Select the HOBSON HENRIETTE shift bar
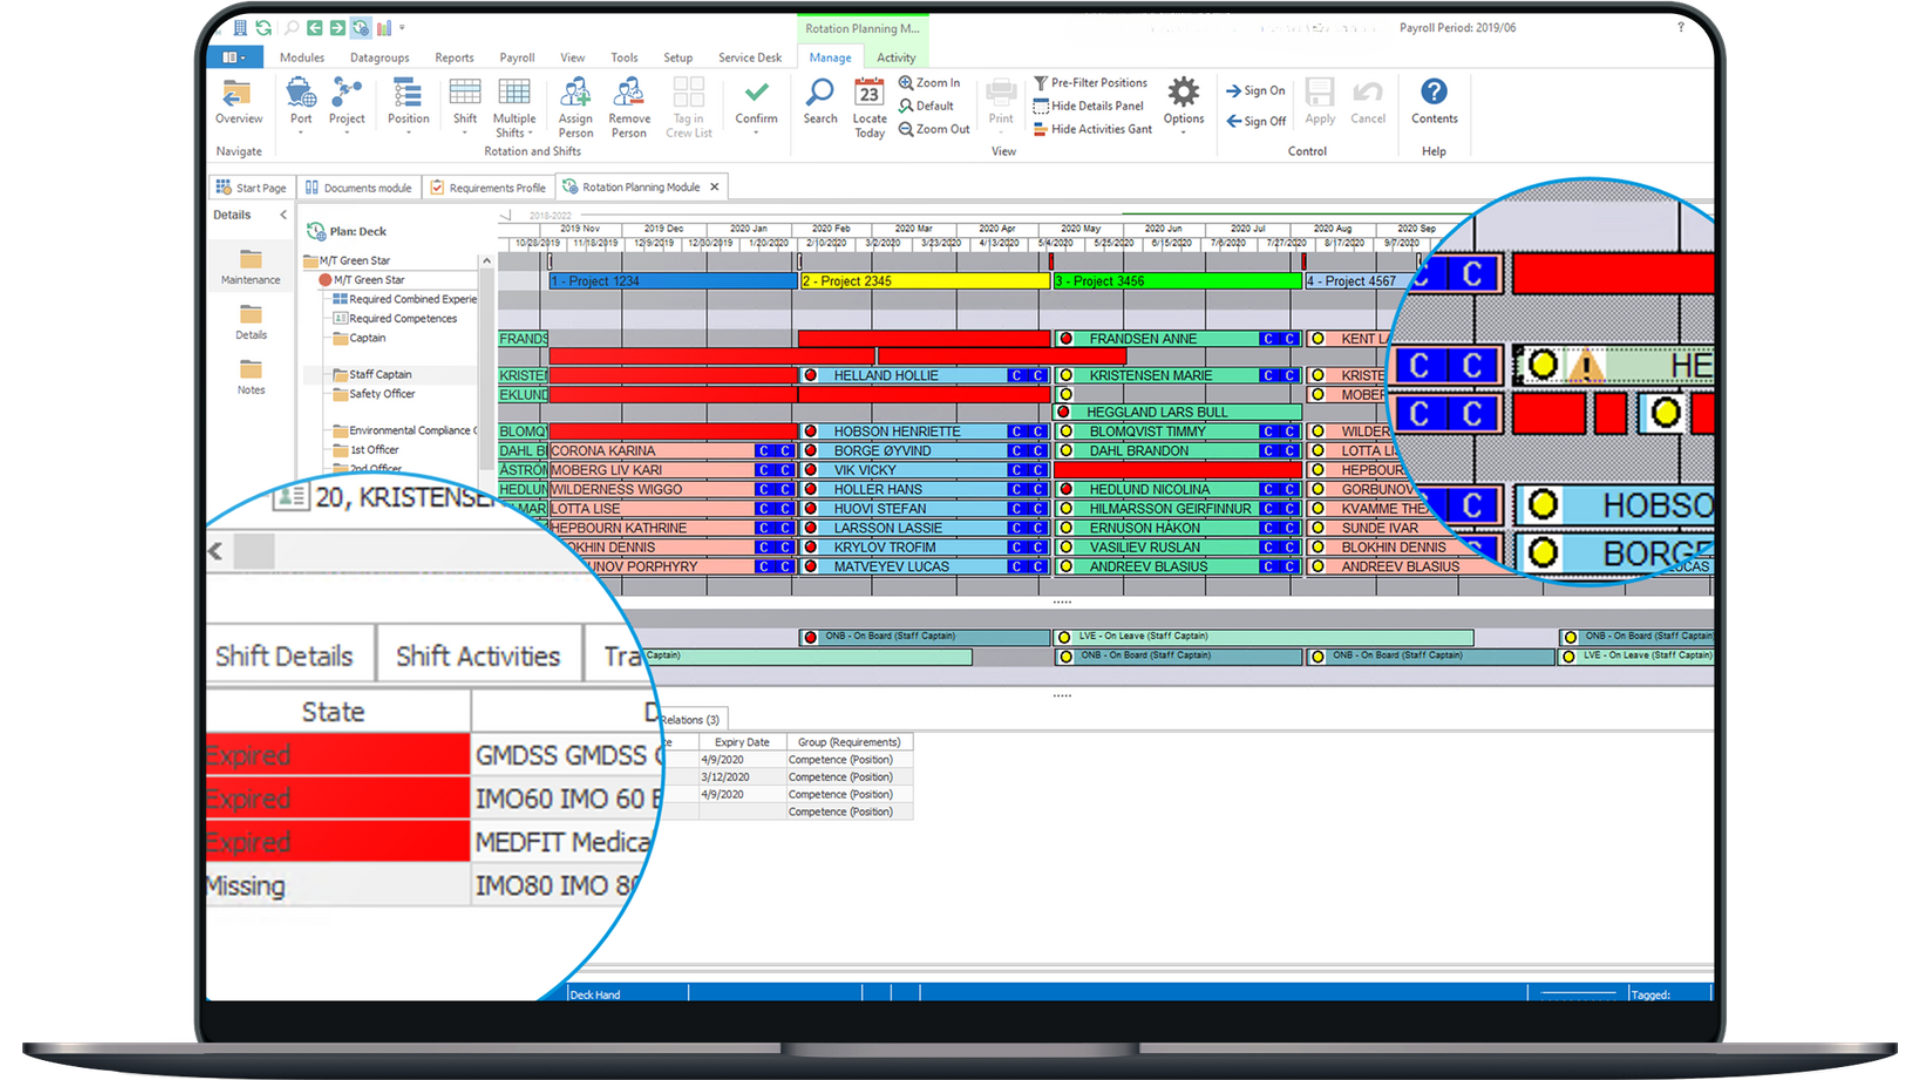 point(925,432)
